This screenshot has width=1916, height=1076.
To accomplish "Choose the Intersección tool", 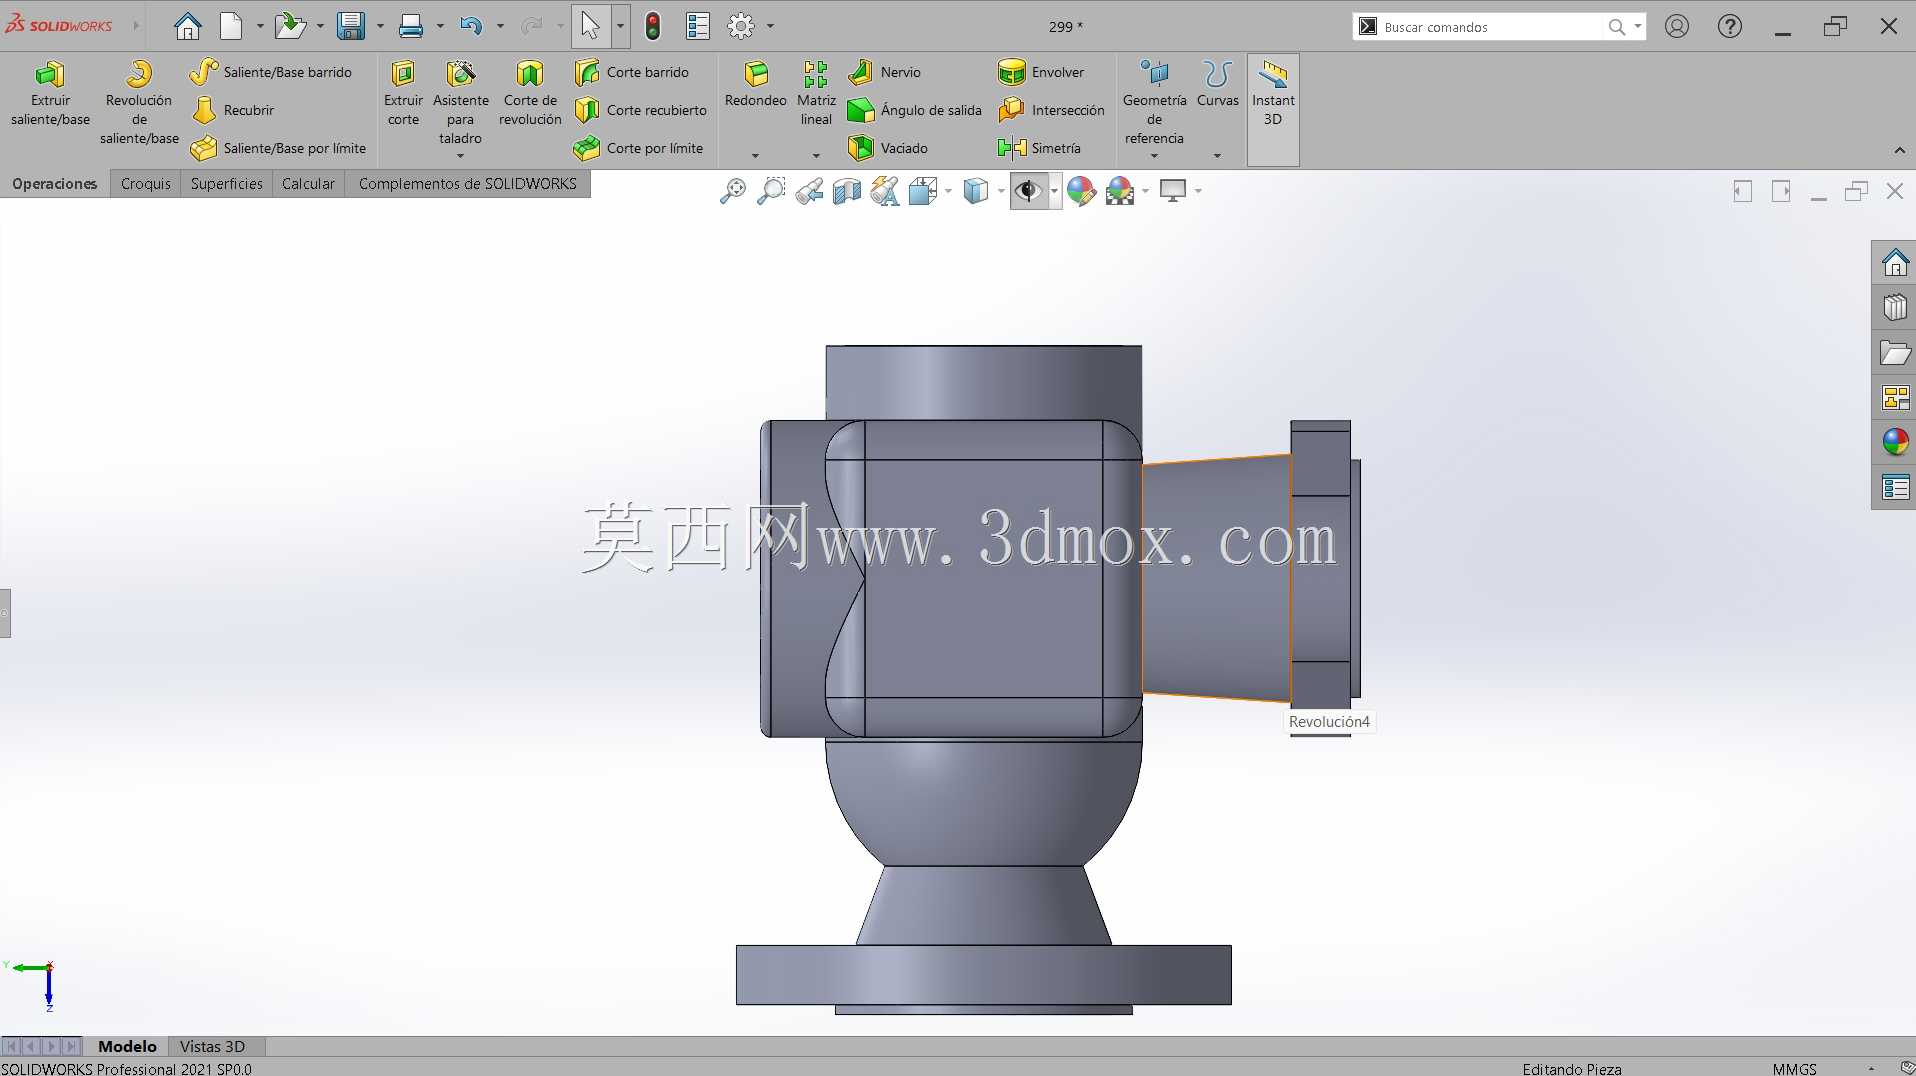I will (1051, 110).
